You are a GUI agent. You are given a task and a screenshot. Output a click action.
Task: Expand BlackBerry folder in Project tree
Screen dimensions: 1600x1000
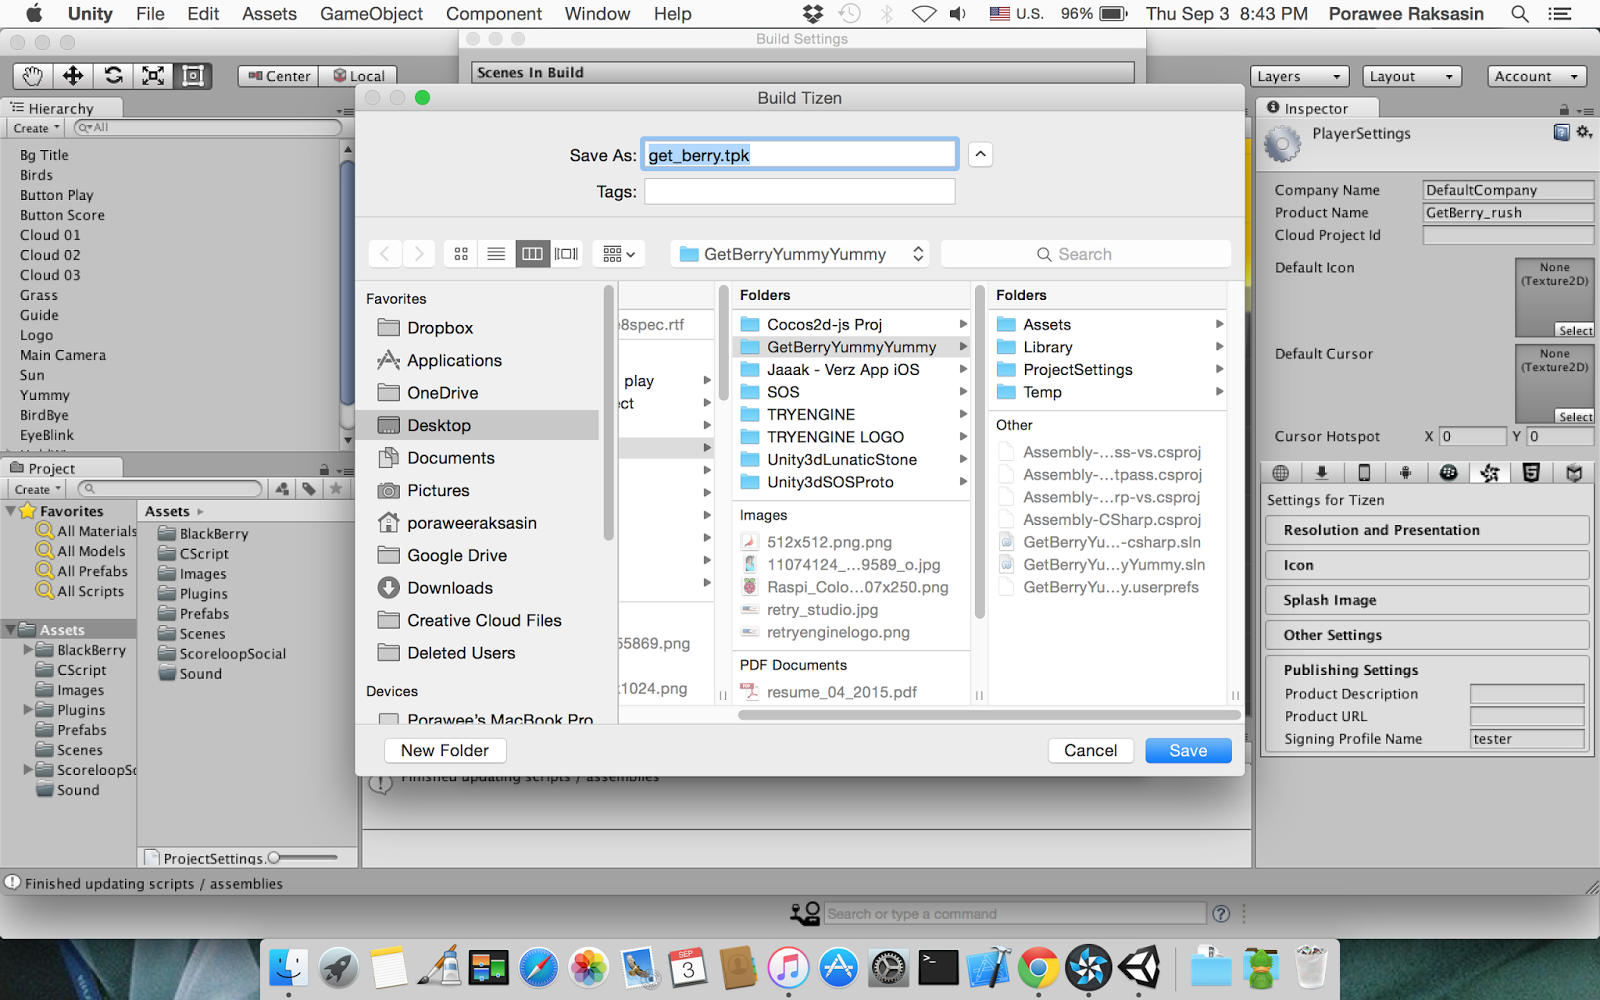coord(28,650)
